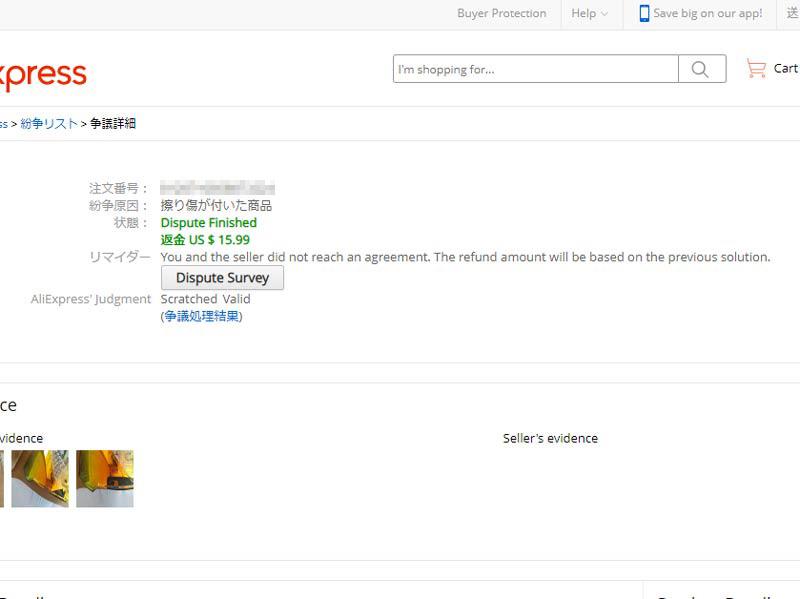Screen dimensions: 800x599
Task: Focus the "I'm shopping for..." search field
Action: [x=536, y=69]
